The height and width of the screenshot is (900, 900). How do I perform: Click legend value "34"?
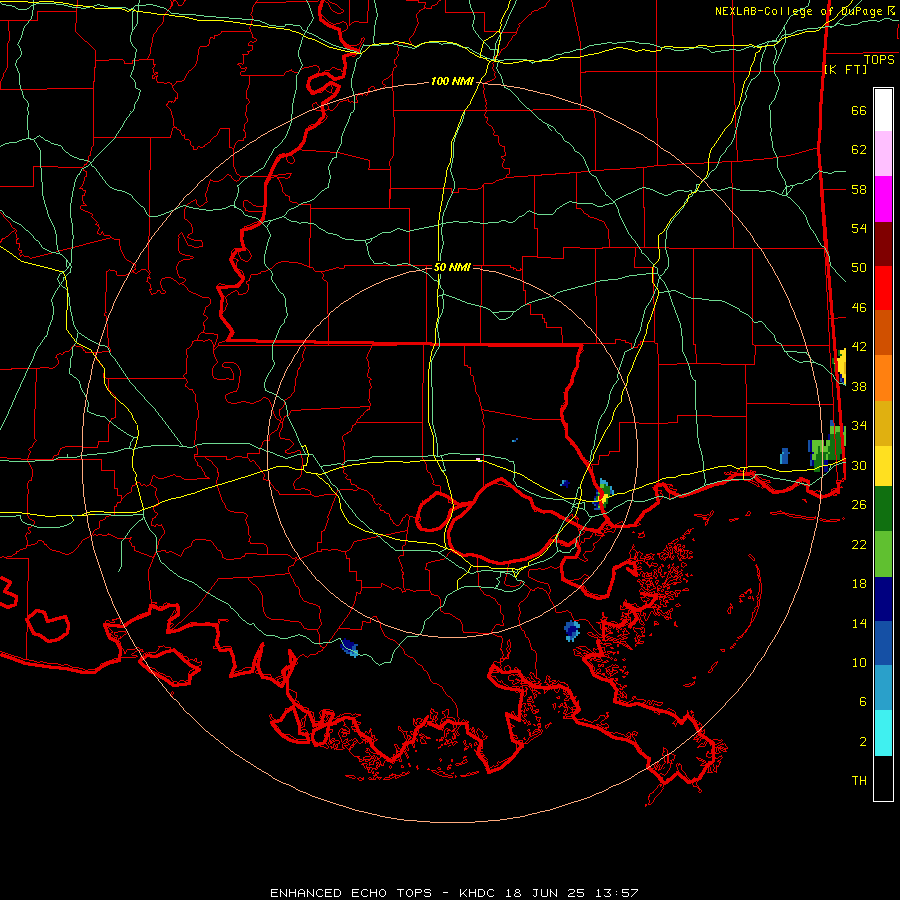(859, 426)
